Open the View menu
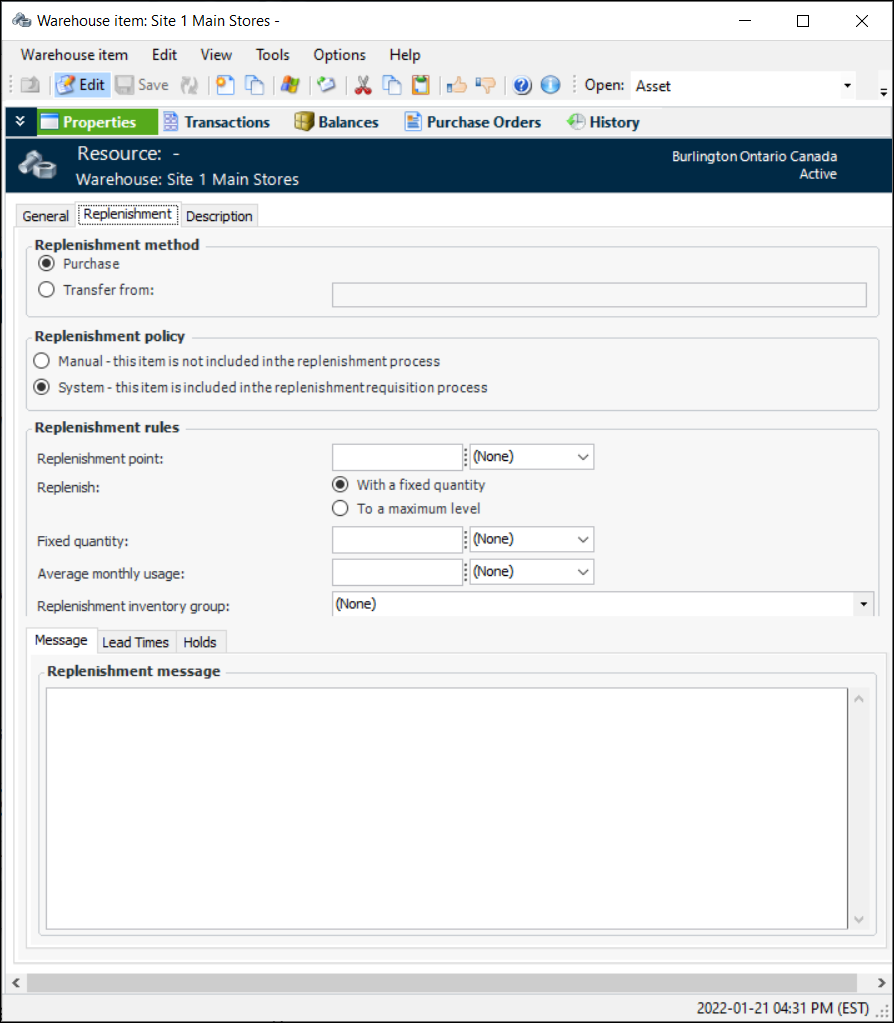The image size is (894, 1023). tap(216, 55)
